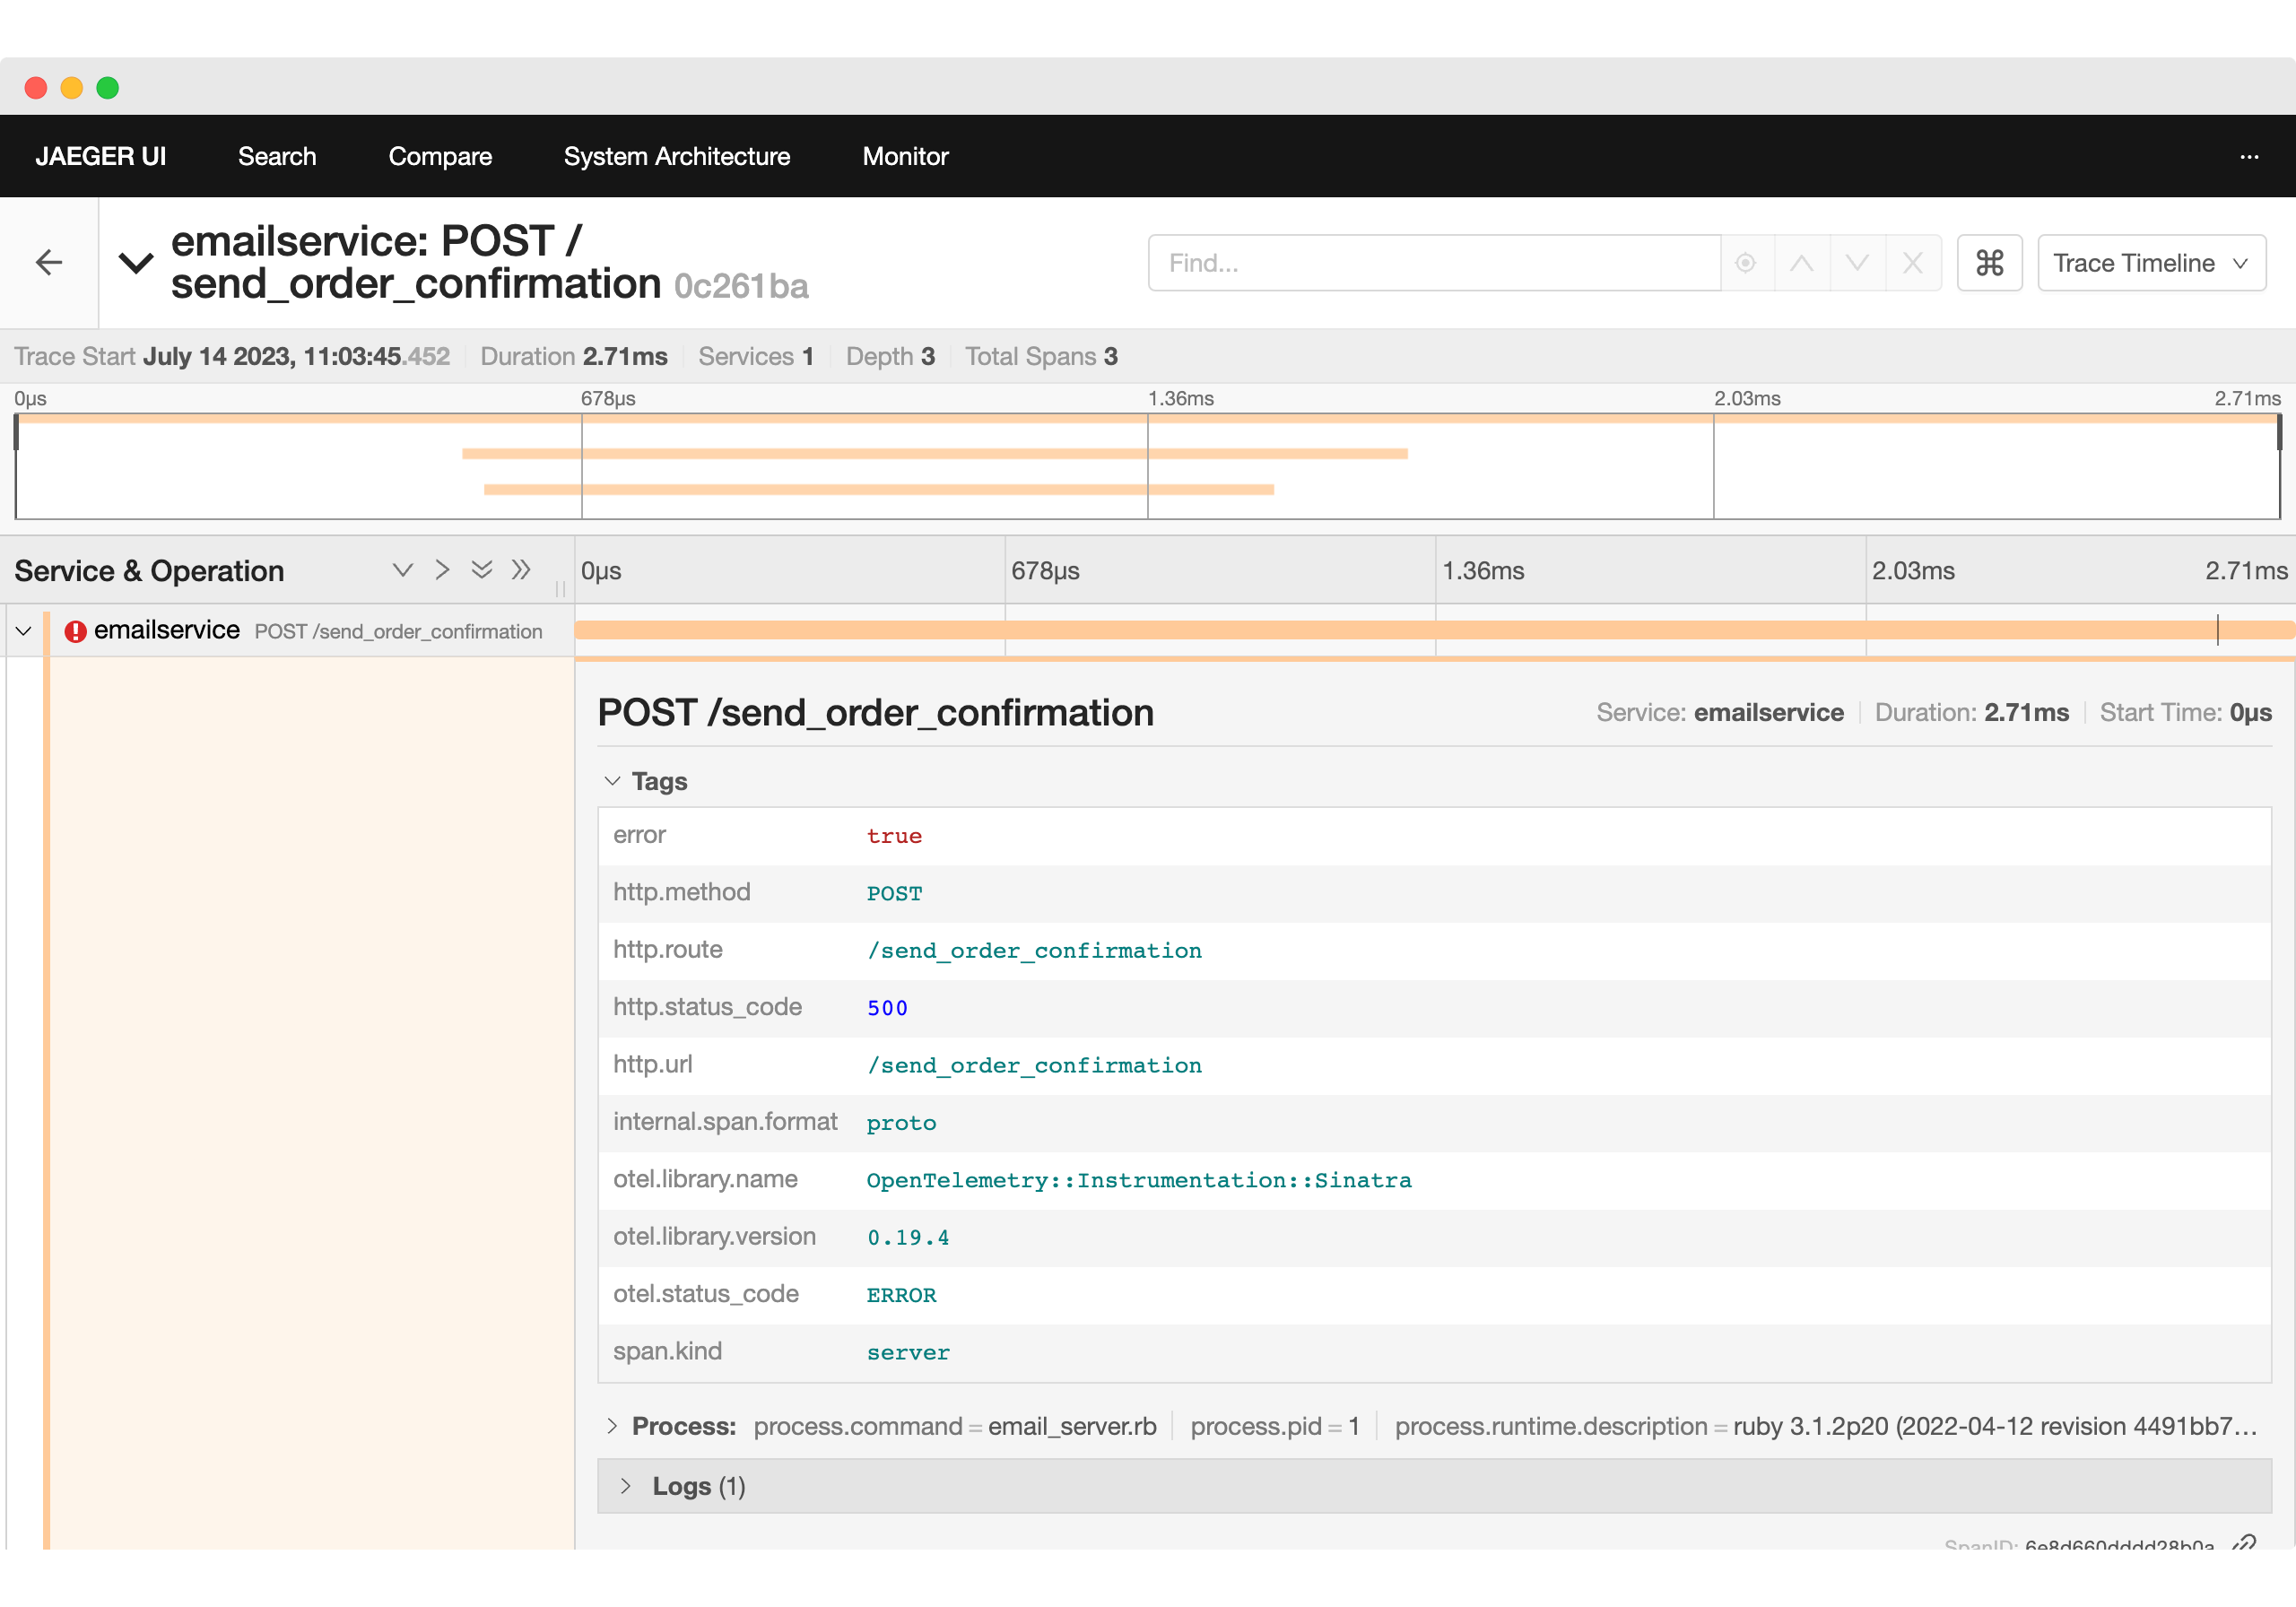
Task: Click the clear/close search icon in Find field
Action: click(1912, 264)
